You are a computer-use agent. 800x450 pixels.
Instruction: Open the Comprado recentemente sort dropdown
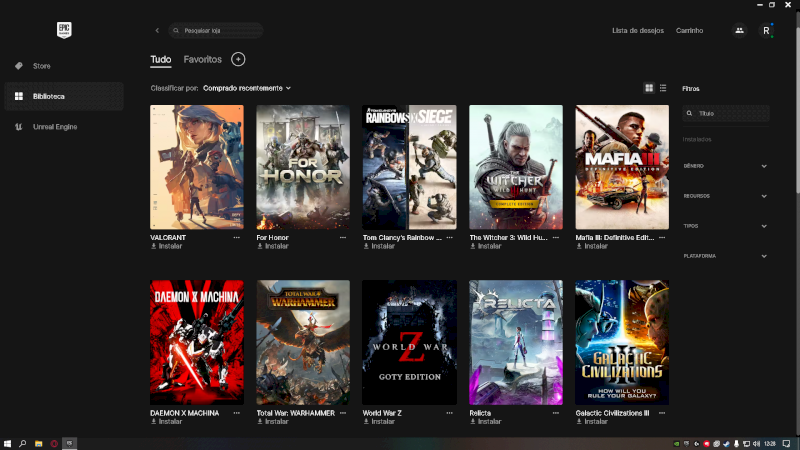[x=247, y=88]
